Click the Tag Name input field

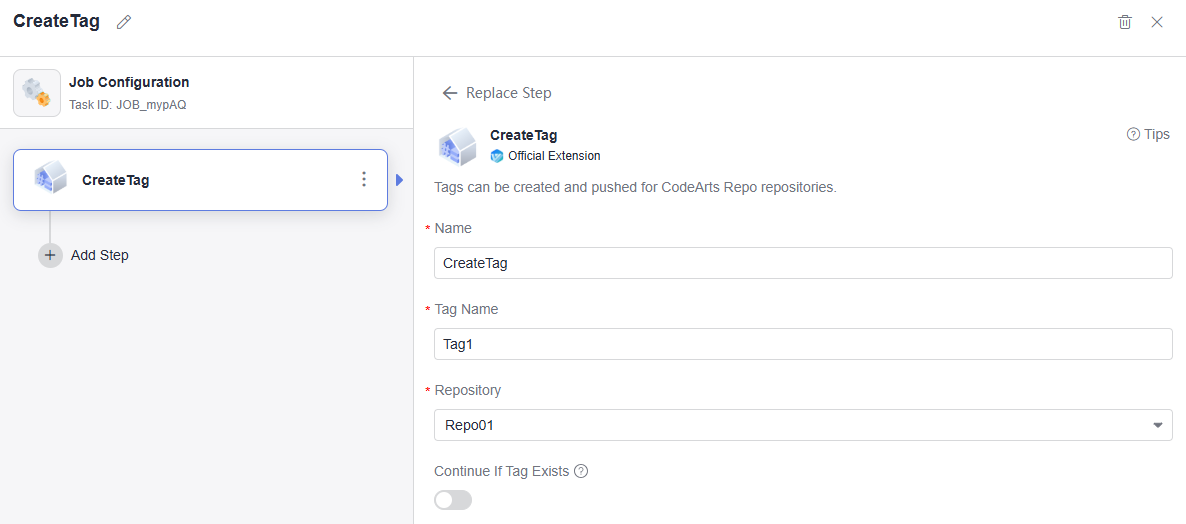click(803, 344)
